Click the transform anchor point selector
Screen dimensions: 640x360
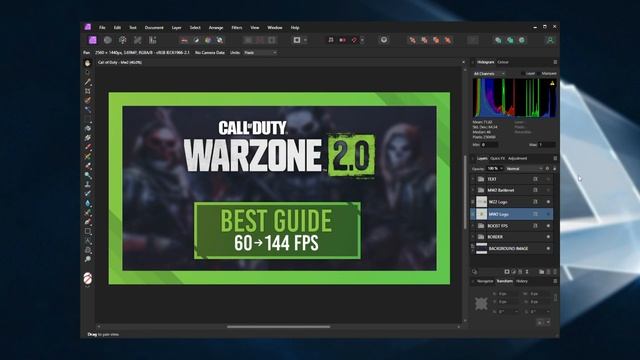(481, 303)
